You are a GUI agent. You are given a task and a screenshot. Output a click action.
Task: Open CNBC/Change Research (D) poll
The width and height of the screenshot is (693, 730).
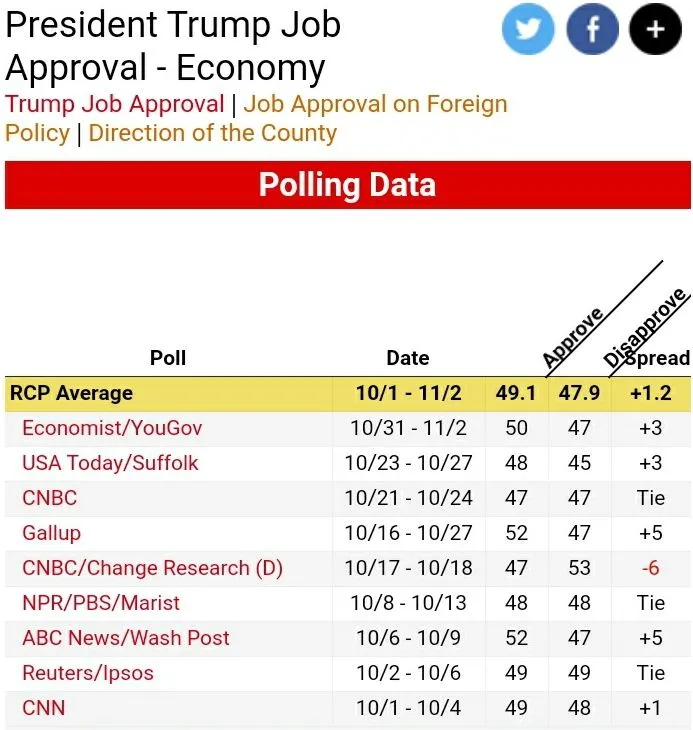(x=152, y=568)
